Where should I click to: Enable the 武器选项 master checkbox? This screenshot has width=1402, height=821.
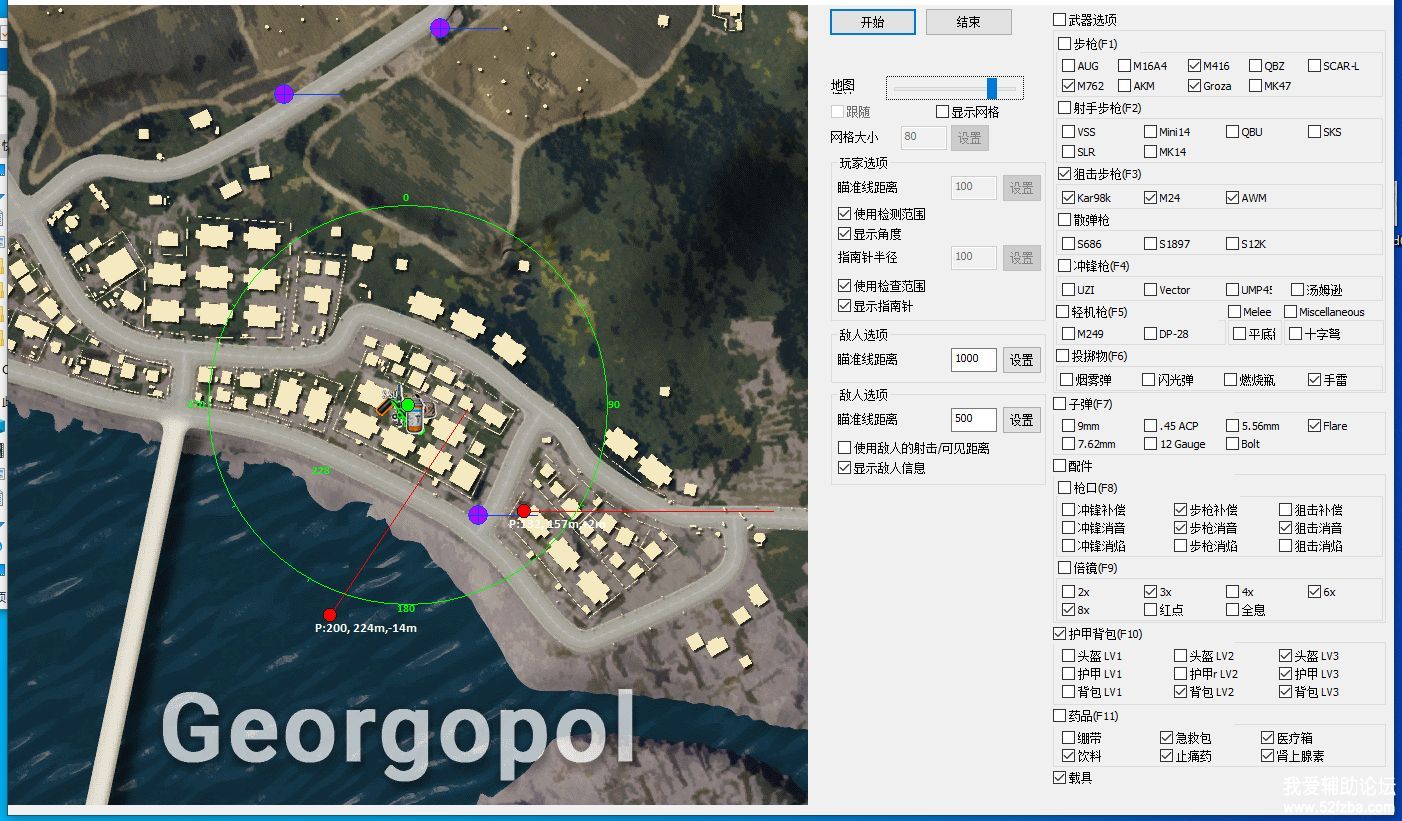1060,20
